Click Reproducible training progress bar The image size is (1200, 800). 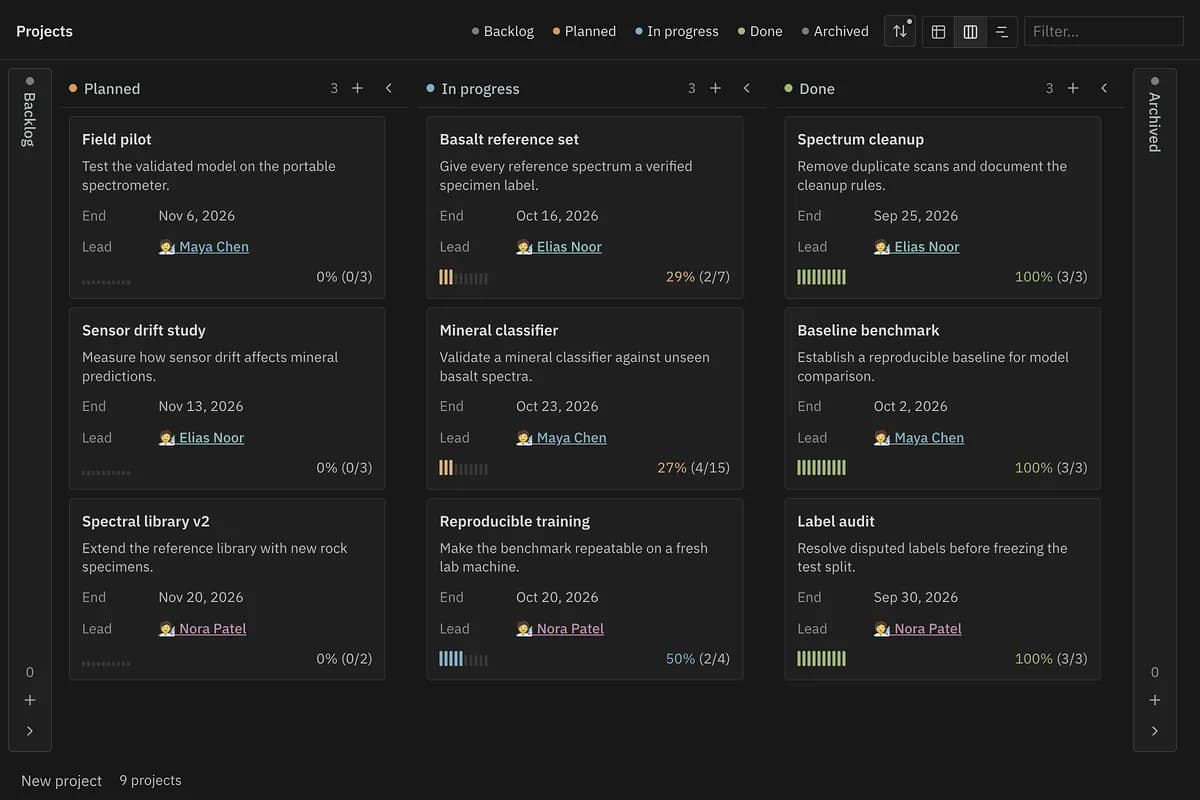(464, 659)
